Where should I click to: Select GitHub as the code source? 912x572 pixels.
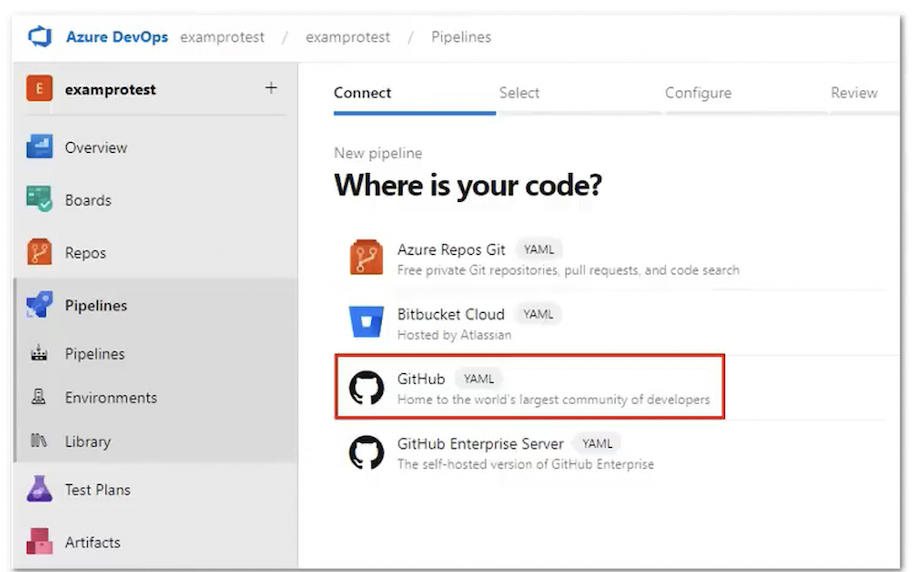421,379
